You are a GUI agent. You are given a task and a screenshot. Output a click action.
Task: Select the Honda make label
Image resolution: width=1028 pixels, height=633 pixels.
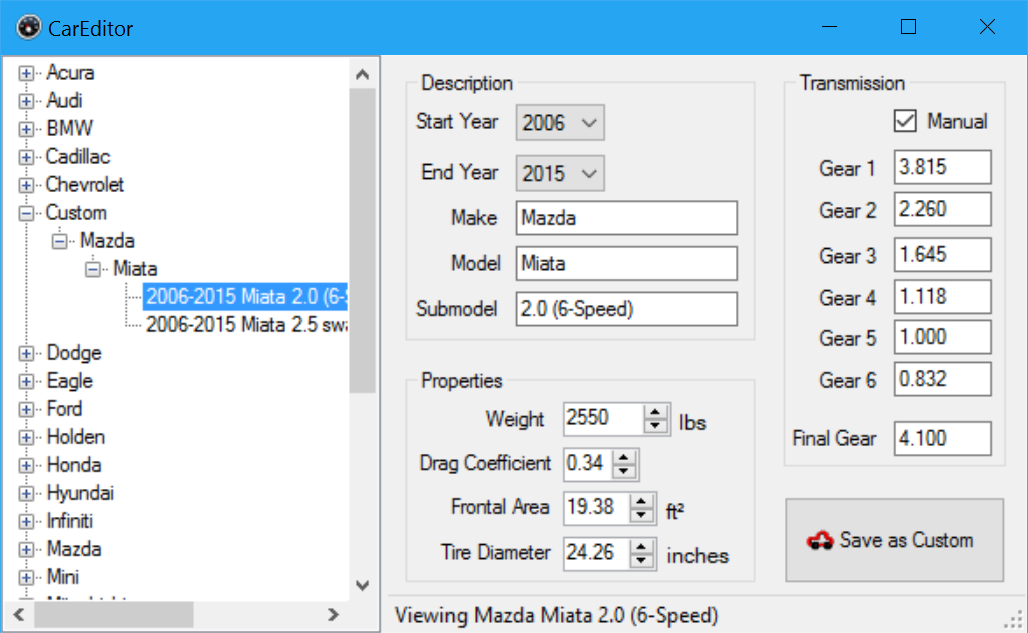73,465
